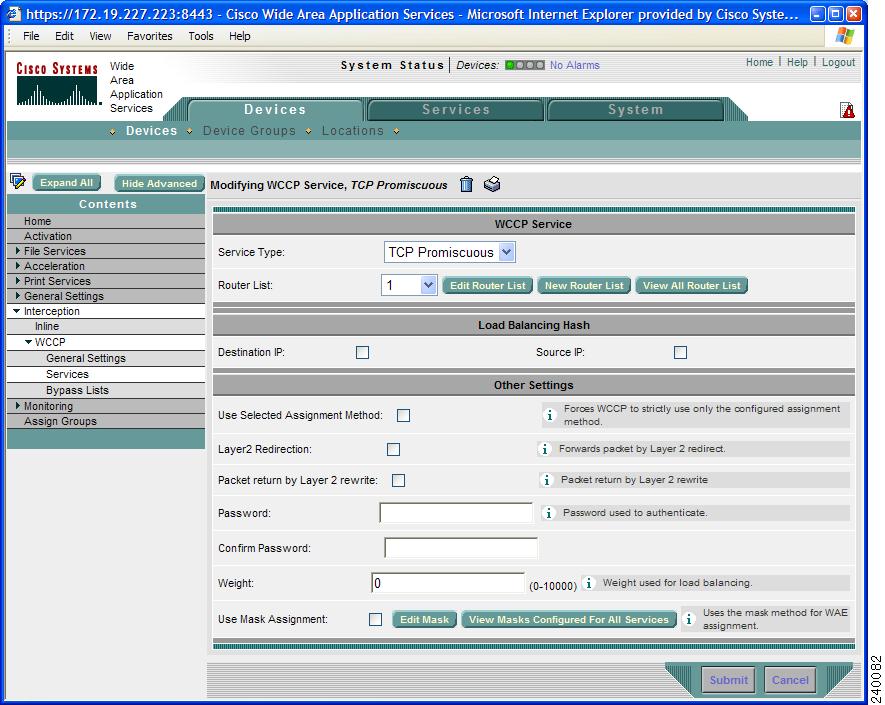
Task: Click the info icon beside Password description
Action: [548, 513]
